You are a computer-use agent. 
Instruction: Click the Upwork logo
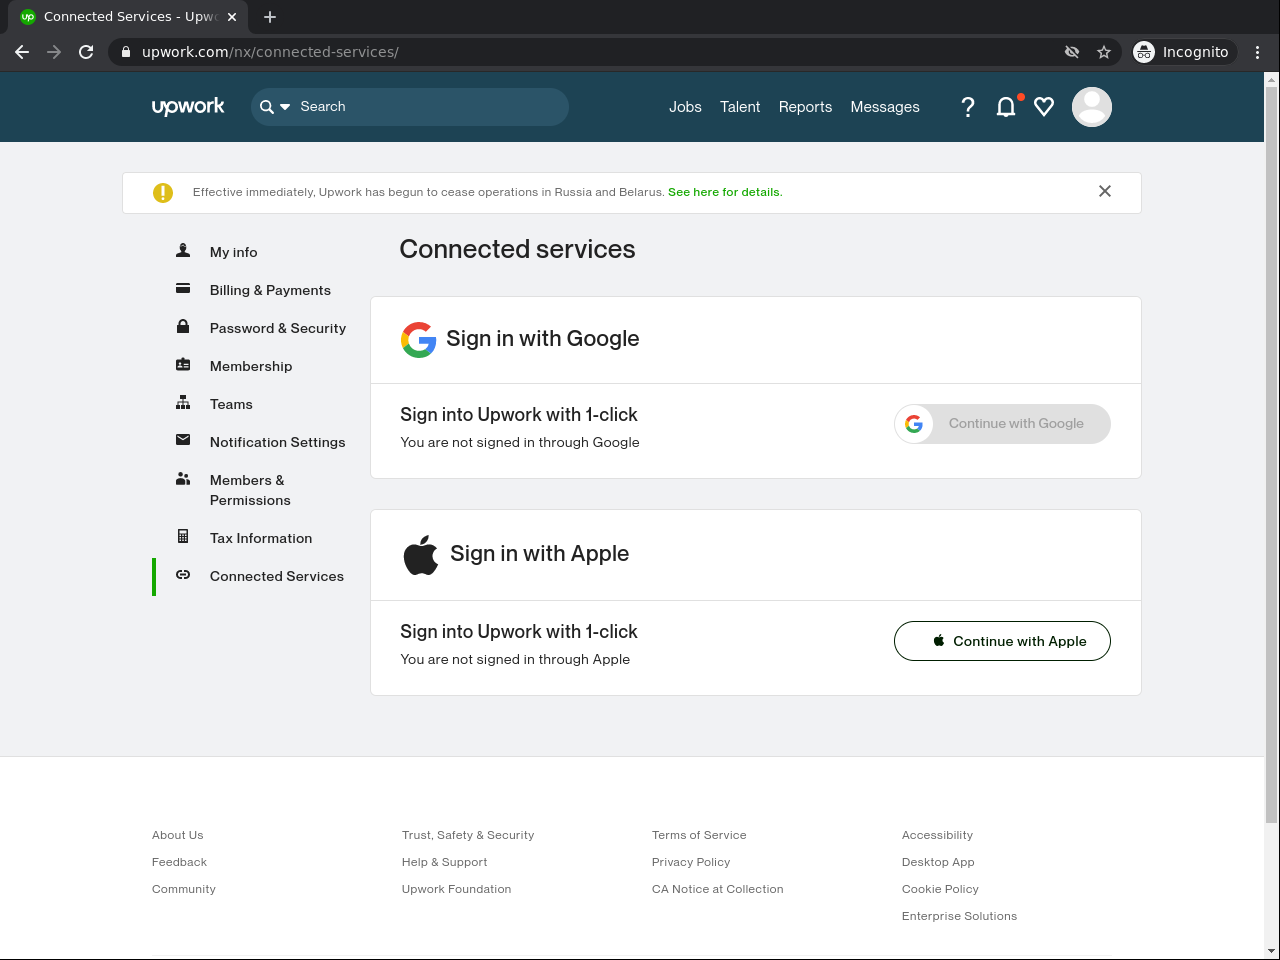(x=188, y=107)
